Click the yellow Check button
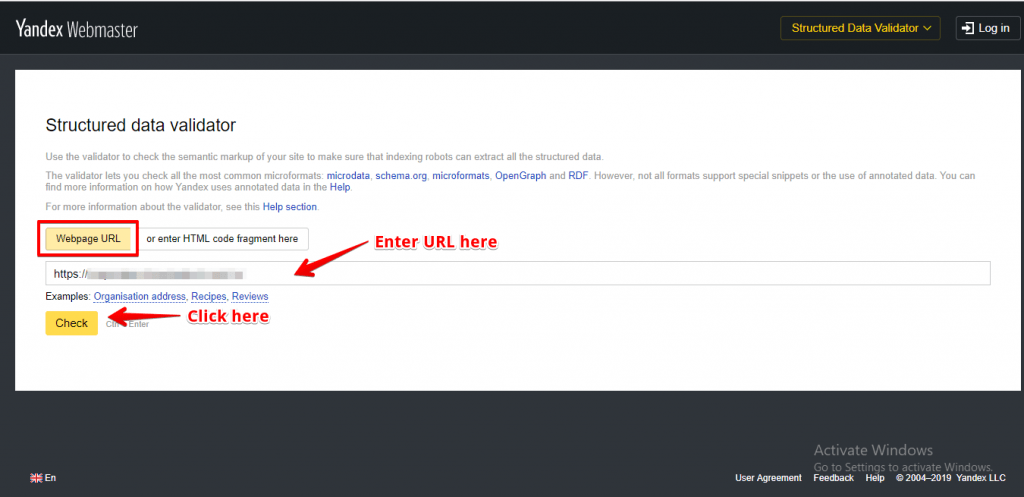Image resolution: width=1024 pixels, height=497 pixels. pos(72,323)
